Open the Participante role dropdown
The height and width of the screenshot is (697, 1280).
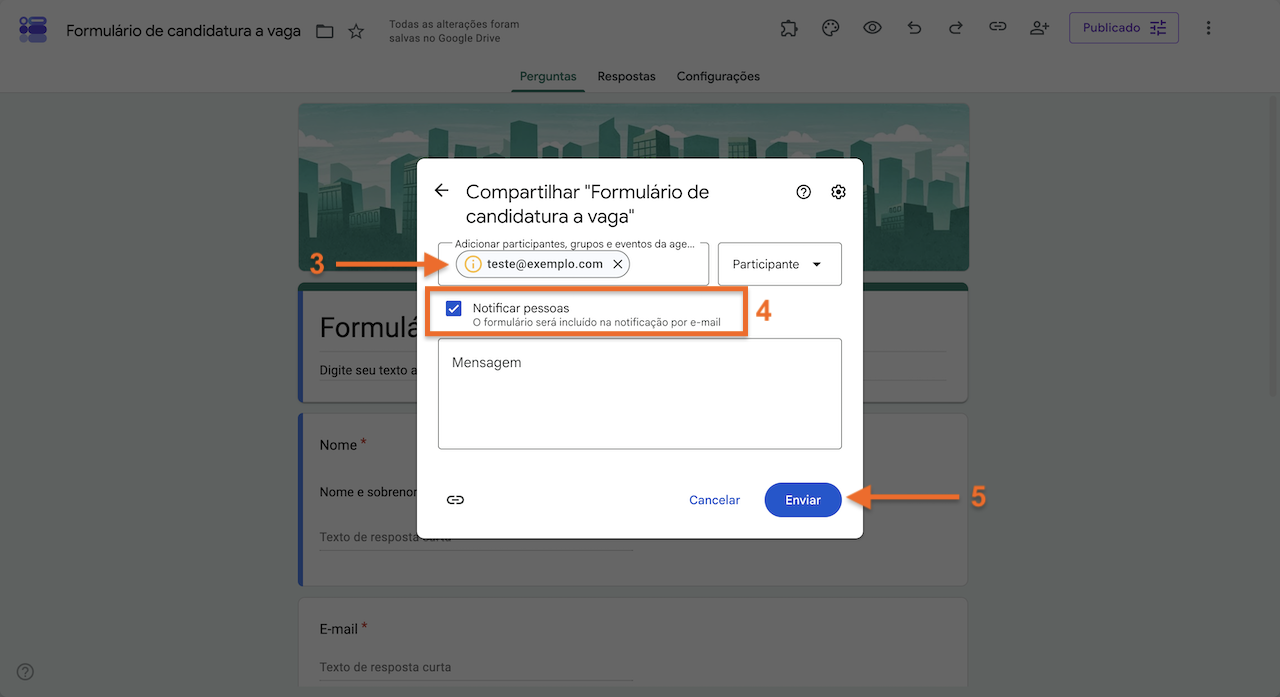tap(780, 264)
